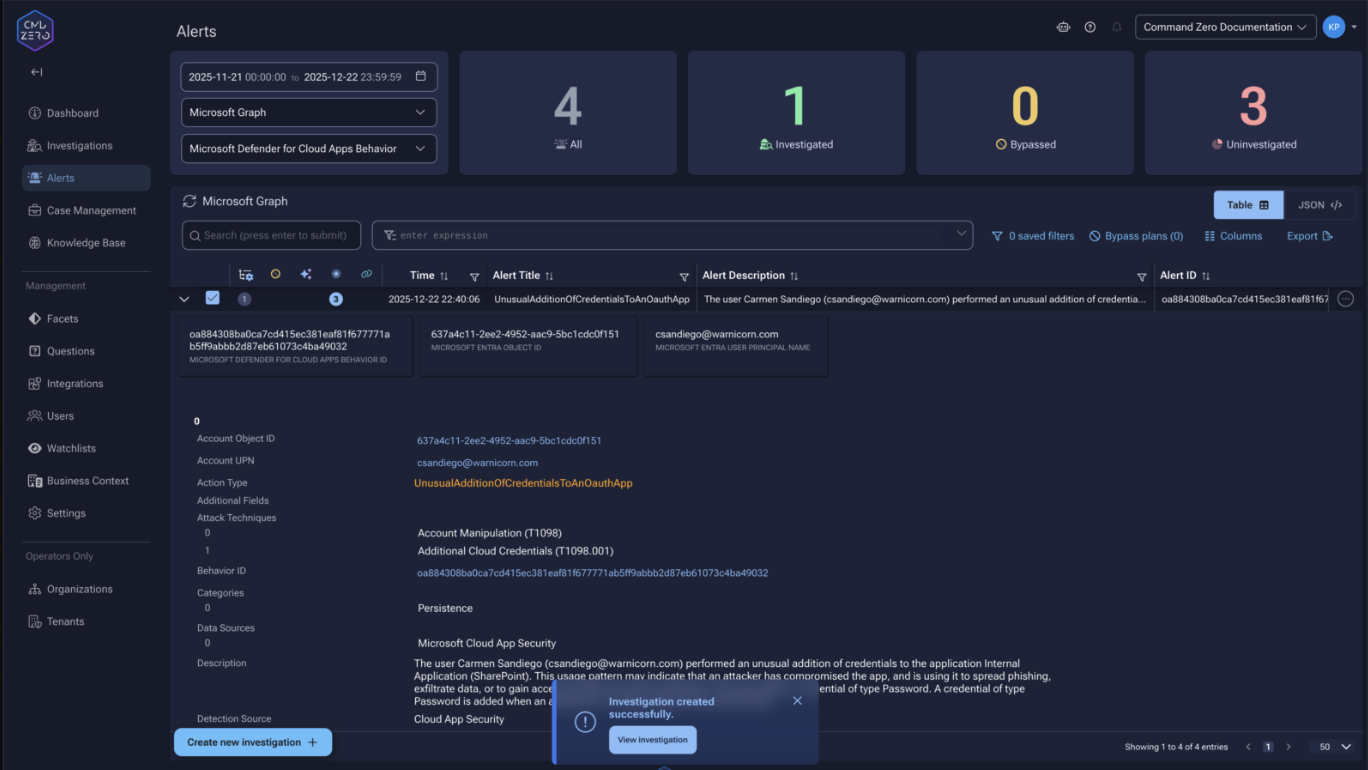Viewport: 1368px width, 770px height.
Task: Open Knowledge Base
Action: [x=86, y=243]
